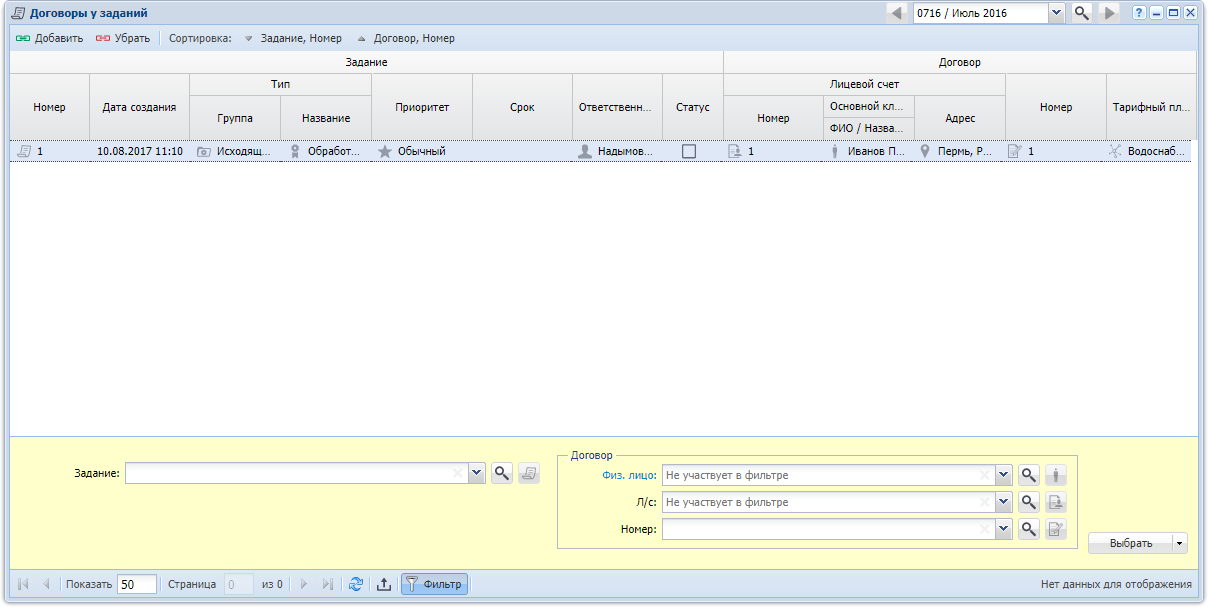Clear the Л/с filter field
The image size is (1208, 607).
(x=985, y=502)
